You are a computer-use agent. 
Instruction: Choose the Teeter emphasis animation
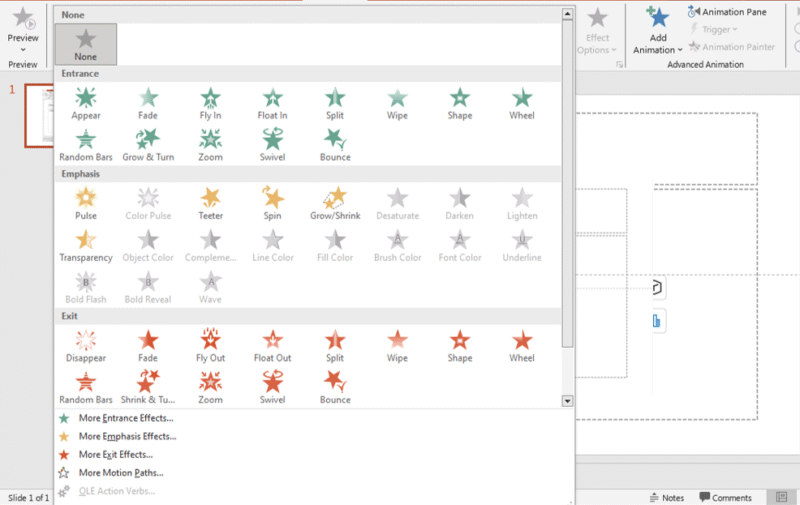click(x=210, y=204)
